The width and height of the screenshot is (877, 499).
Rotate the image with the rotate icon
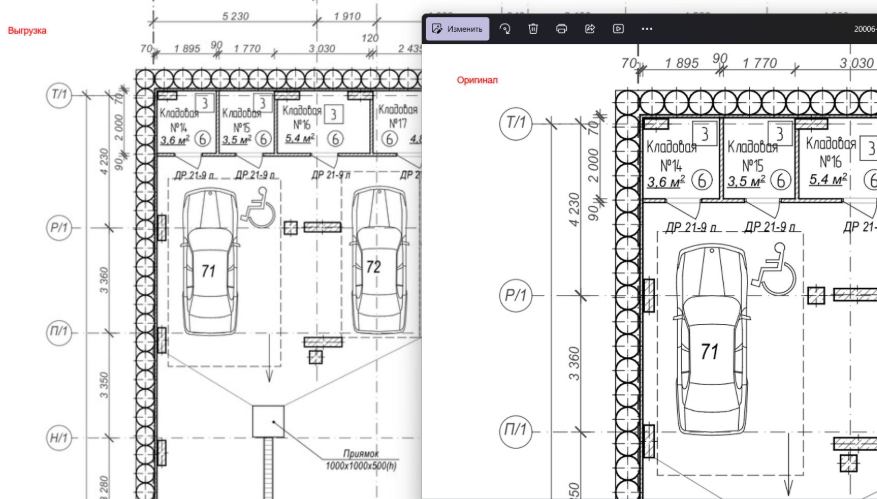(x=506, y=29)
